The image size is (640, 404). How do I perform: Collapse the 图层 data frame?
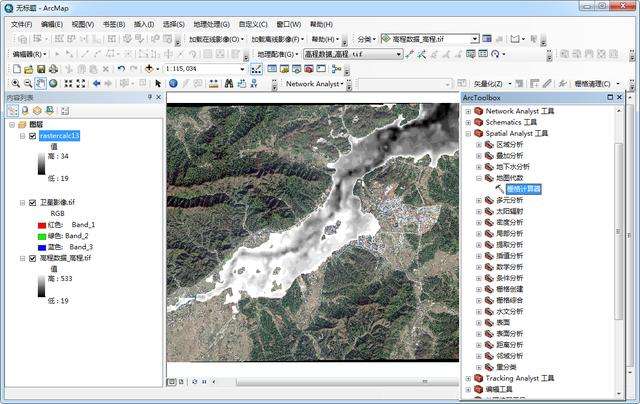pyautogui.click(x=12, y=124)
